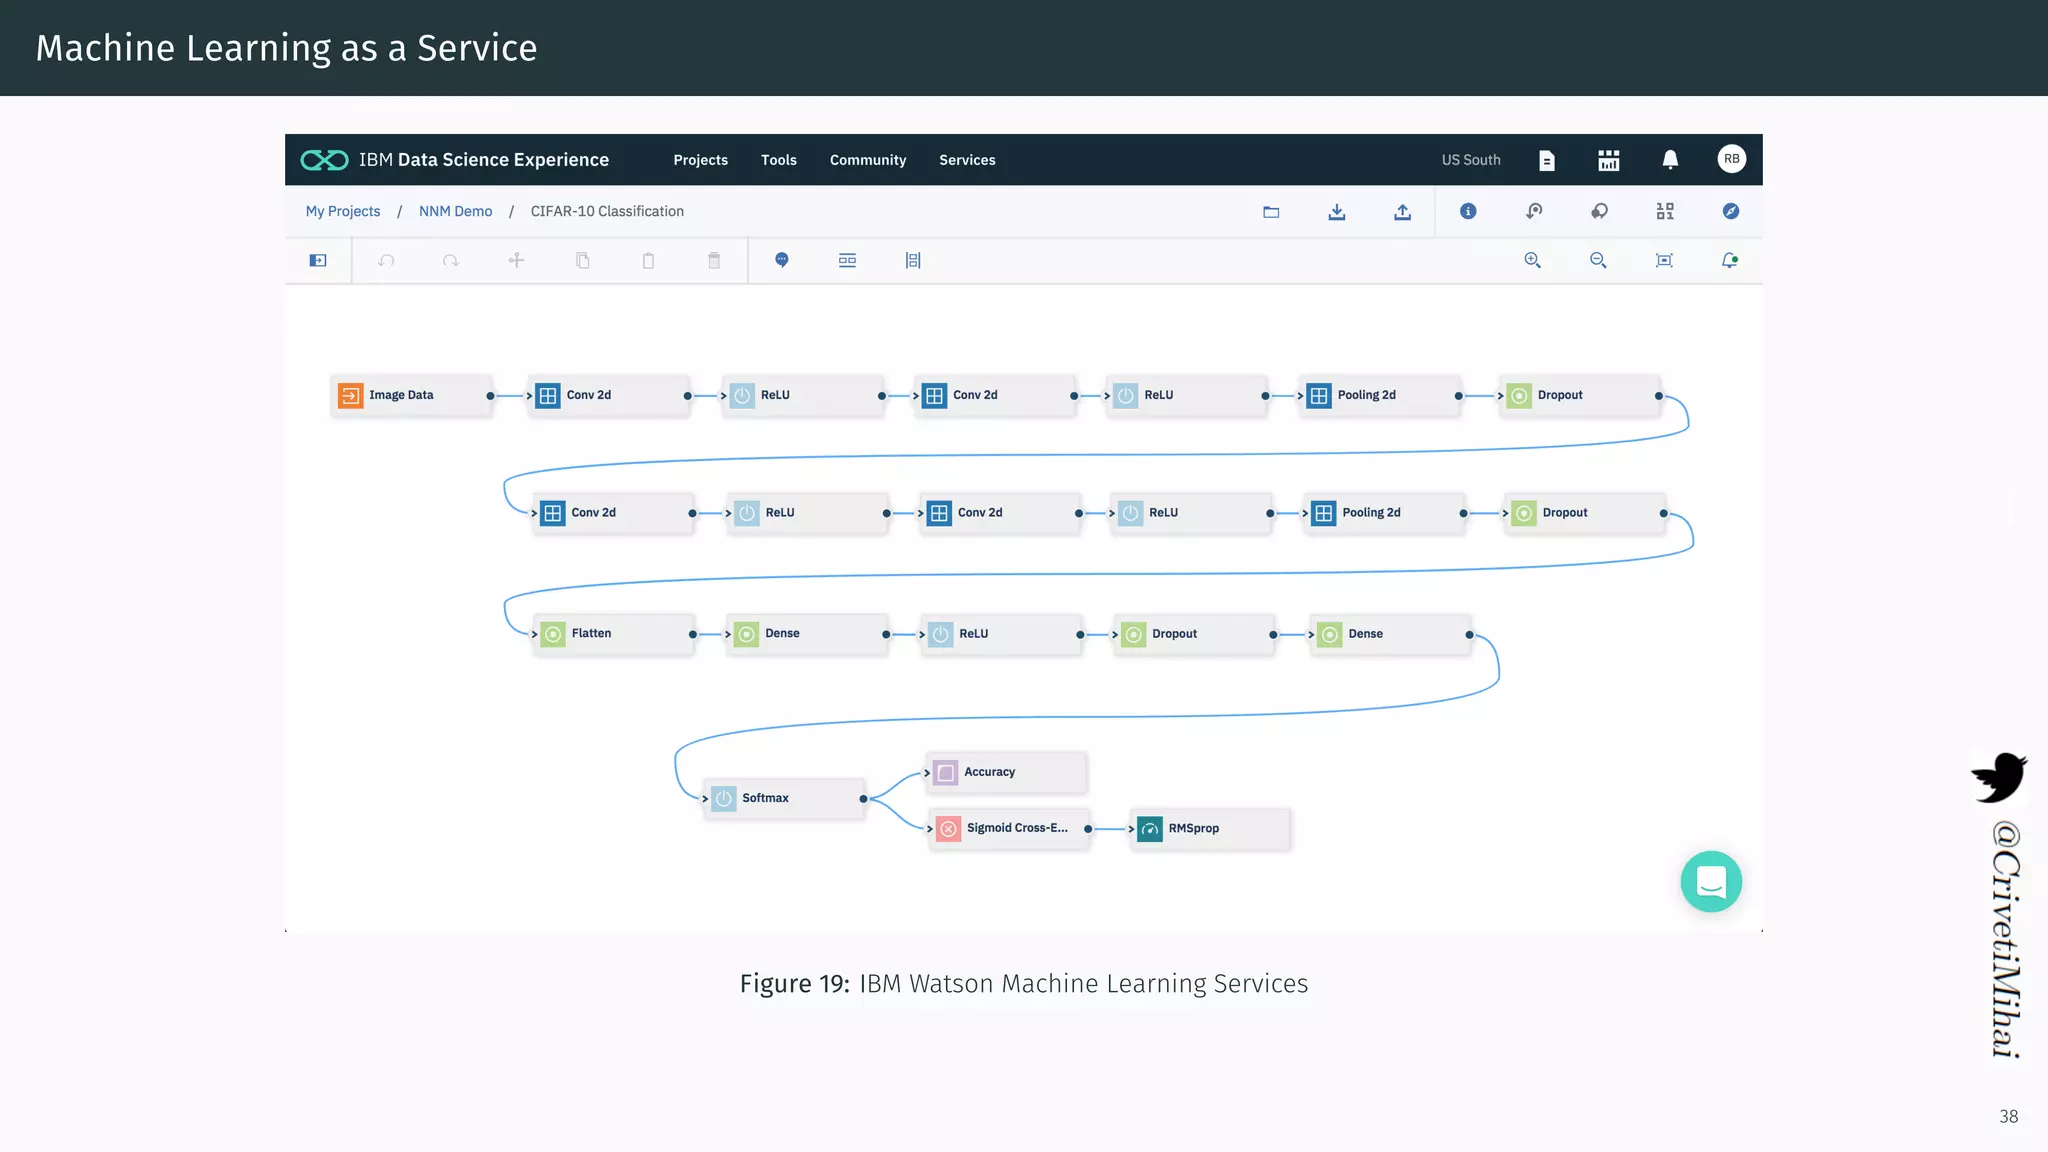
Task: Click the zoom to fit icon
Action: tap(1664, 260)
